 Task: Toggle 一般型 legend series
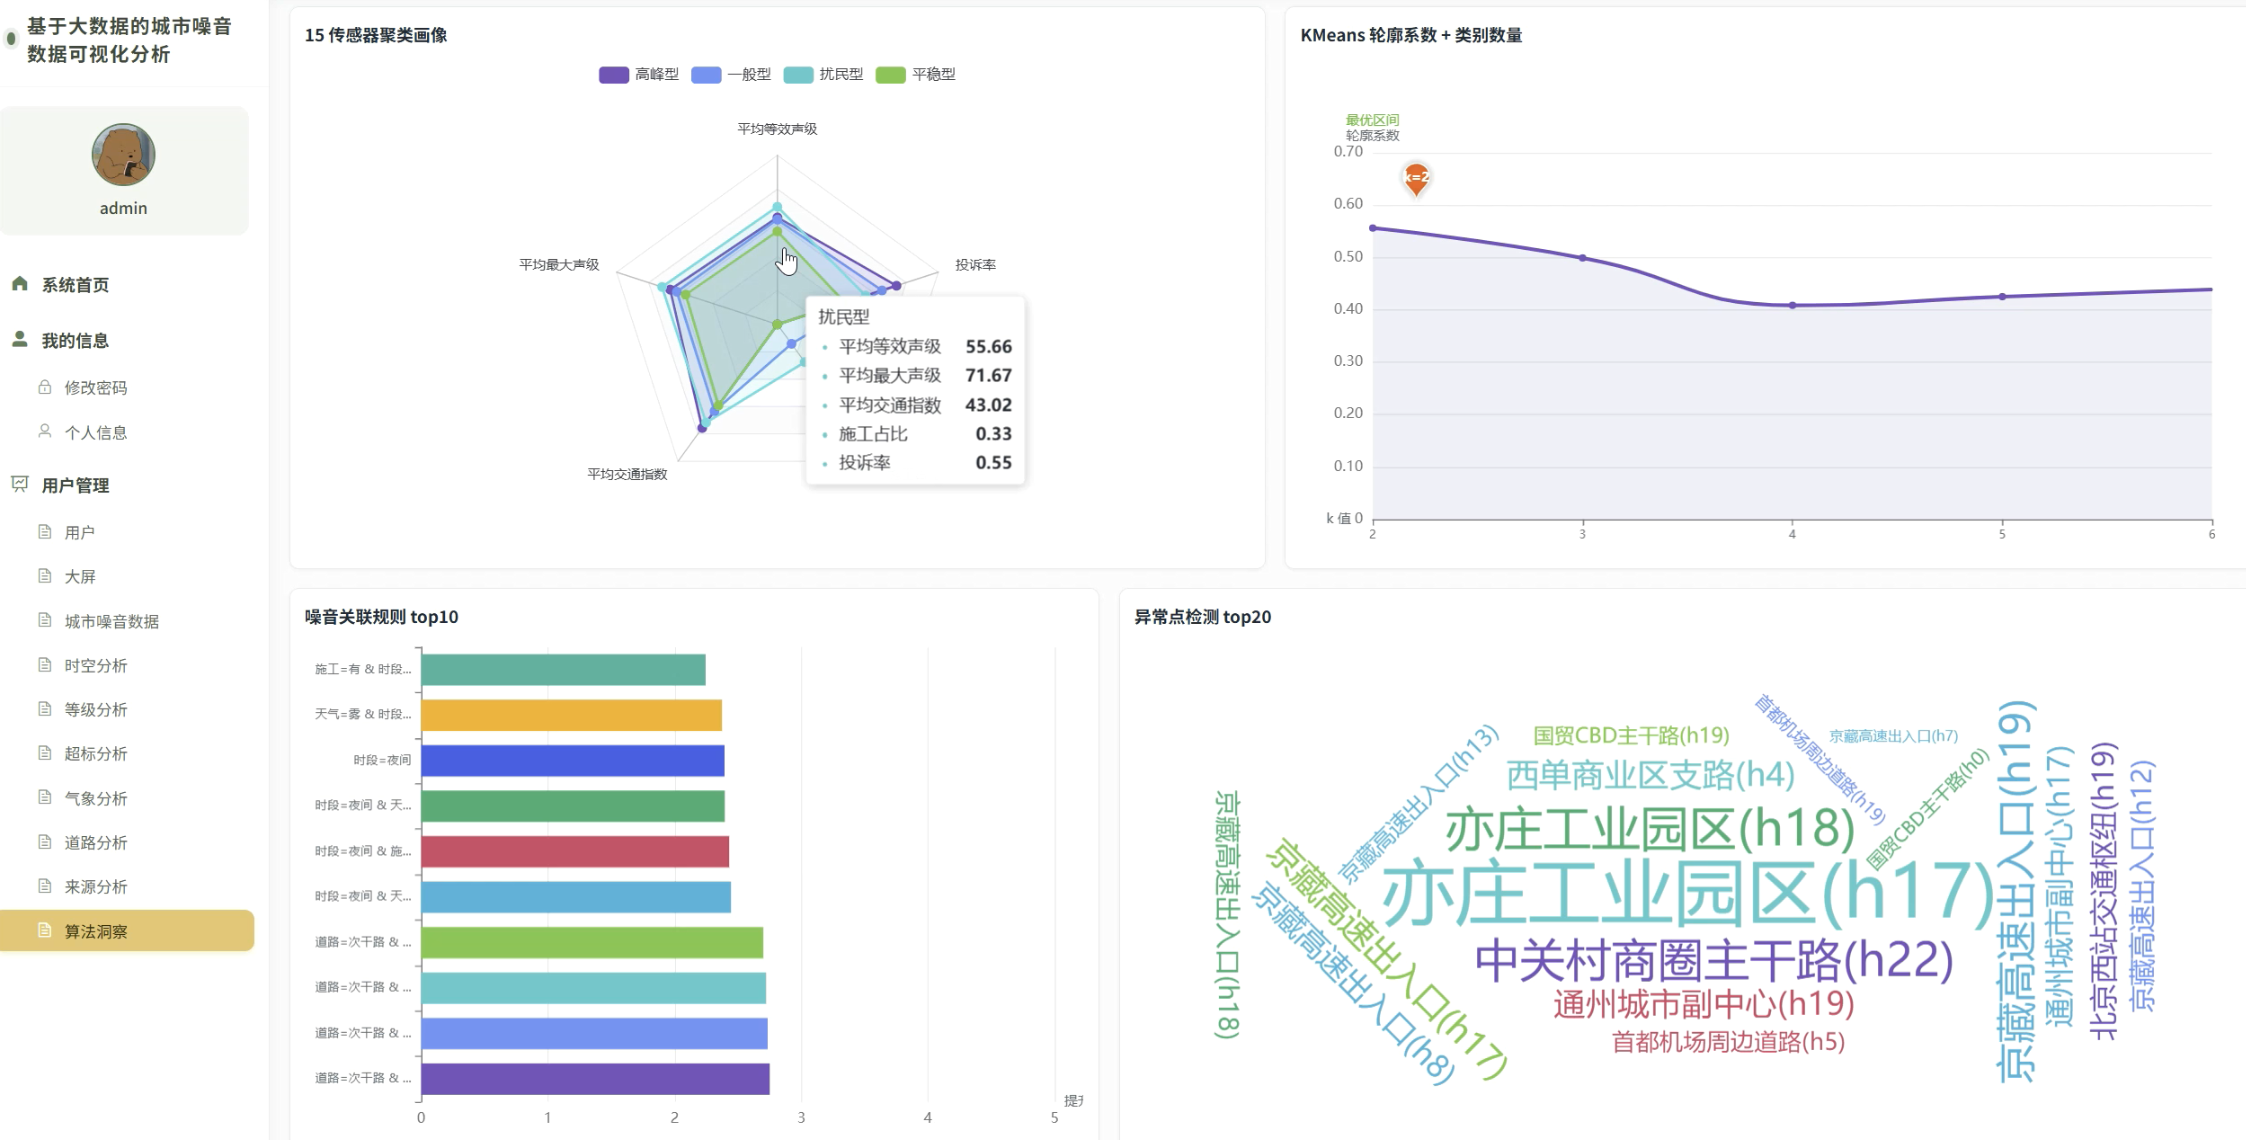tap(731, 75)
